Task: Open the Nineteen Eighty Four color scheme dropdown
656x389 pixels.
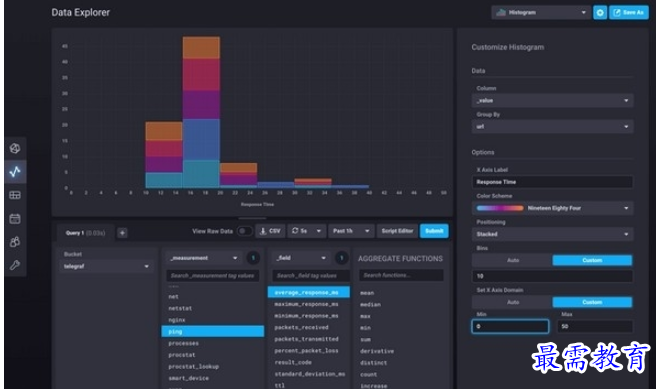Action: click(x=552, y=208)
